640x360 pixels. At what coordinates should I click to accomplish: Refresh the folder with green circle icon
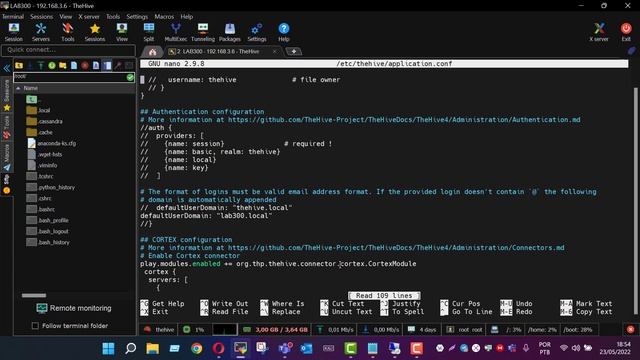(52, 65)
